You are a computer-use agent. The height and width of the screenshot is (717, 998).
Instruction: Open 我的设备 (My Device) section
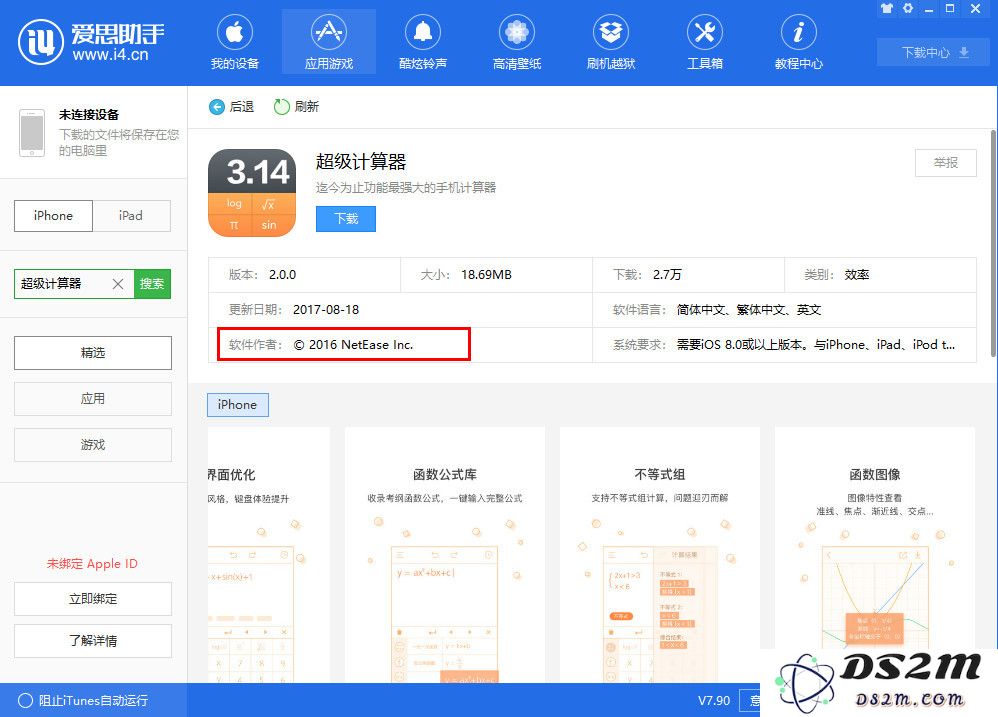[235, 43]
